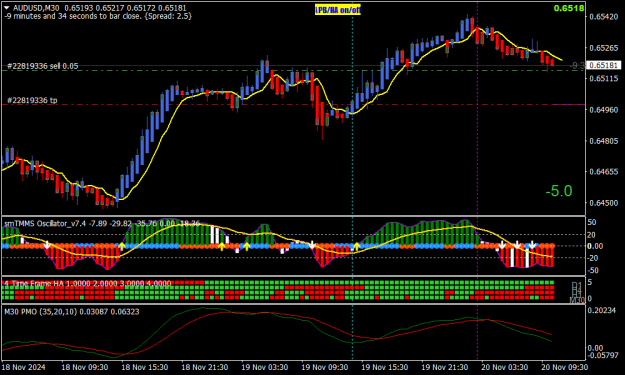Screen dimensions: 625x375
Task: Click the current price tag 0.65181
Action: coord(605,65)
